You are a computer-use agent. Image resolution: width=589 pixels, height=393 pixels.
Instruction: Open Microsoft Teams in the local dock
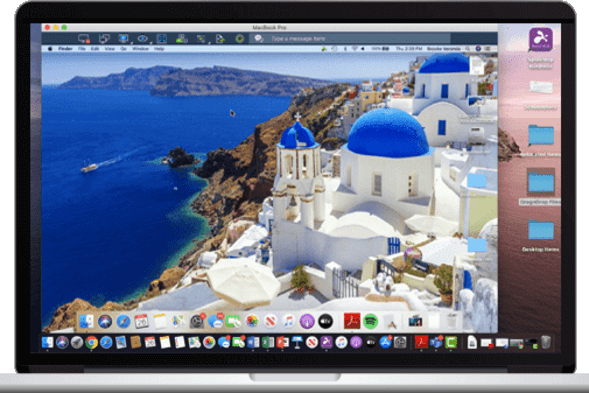(x=436, y=342)
